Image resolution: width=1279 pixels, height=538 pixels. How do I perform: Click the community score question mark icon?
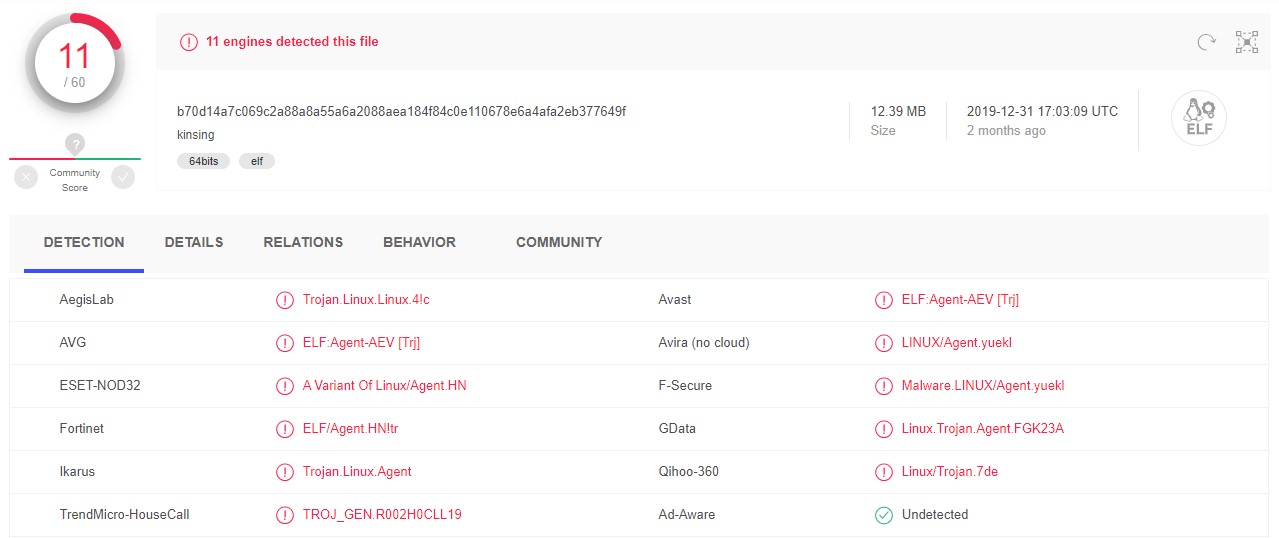(75, 144)
